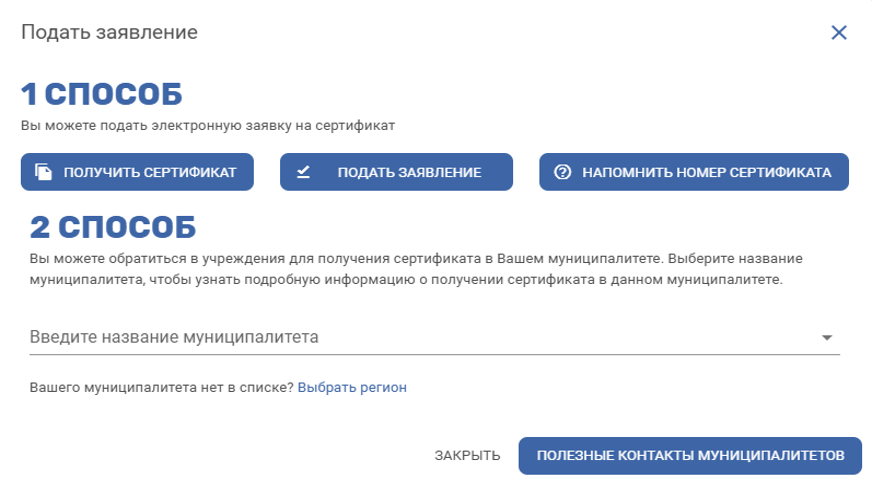Screen dimensions: 872x481
Task: Click the 1 СПОСОБ heading
Action: click(x=102, y=95)
